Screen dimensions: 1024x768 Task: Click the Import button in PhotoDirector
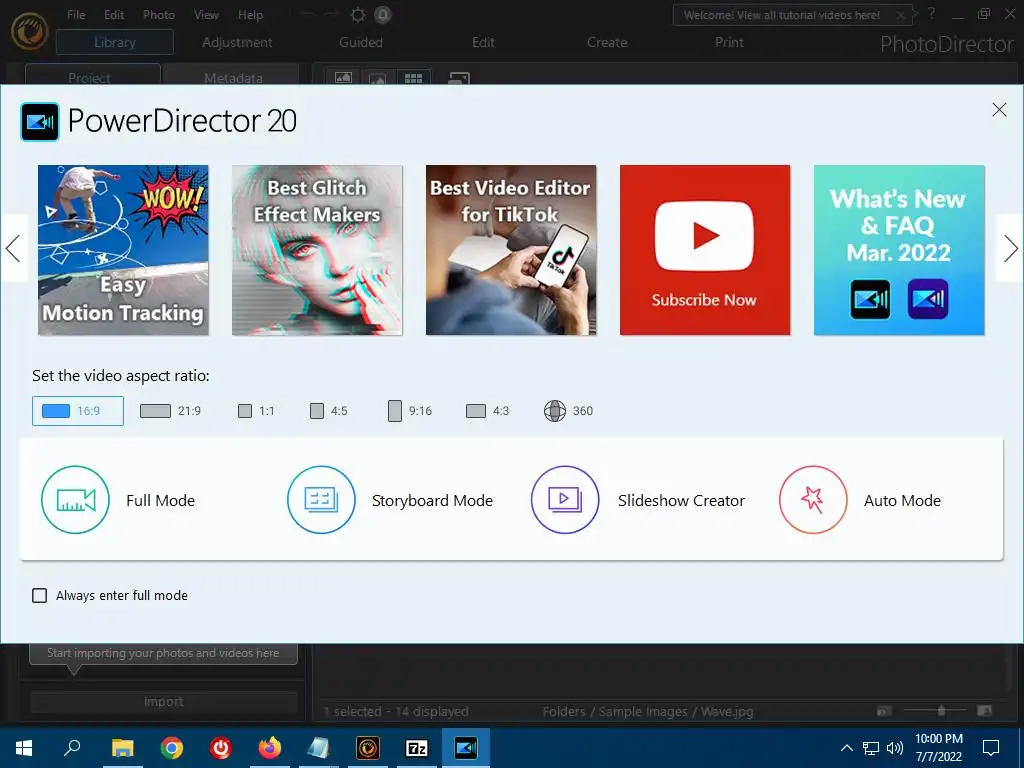point(163,701)
